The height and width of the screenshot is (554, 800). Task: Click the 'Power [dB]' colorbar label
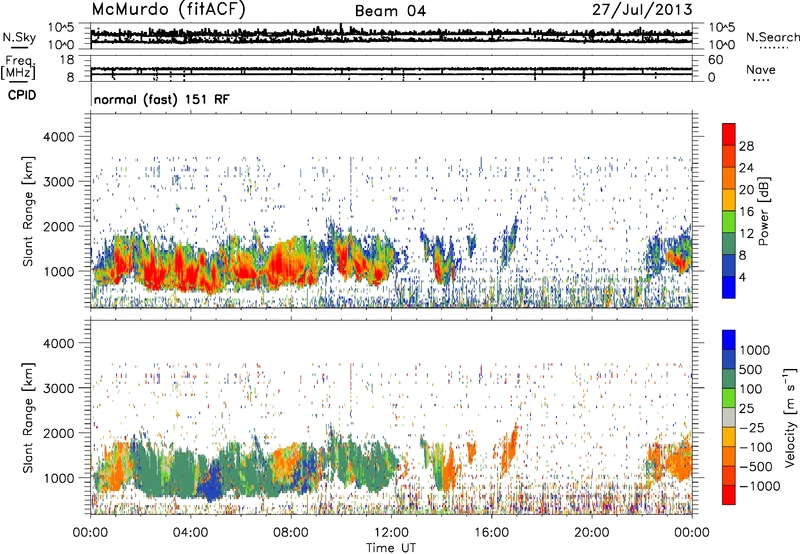[x=763, y=211]
